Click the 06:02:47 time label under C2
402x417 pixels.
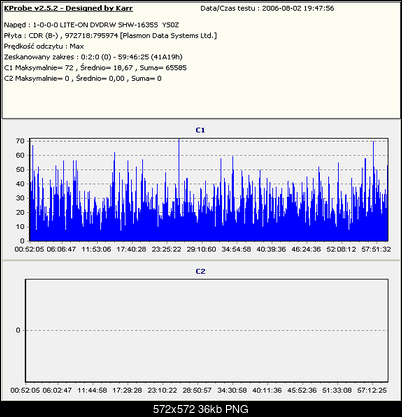(x=57, y=390)
